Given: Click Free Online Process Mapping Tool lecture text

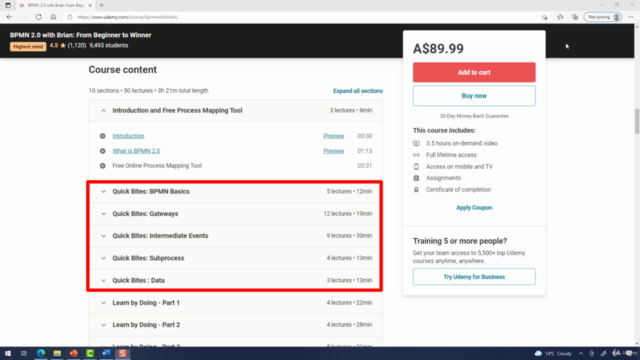Looking at the screenshot, I should point(157,166).
